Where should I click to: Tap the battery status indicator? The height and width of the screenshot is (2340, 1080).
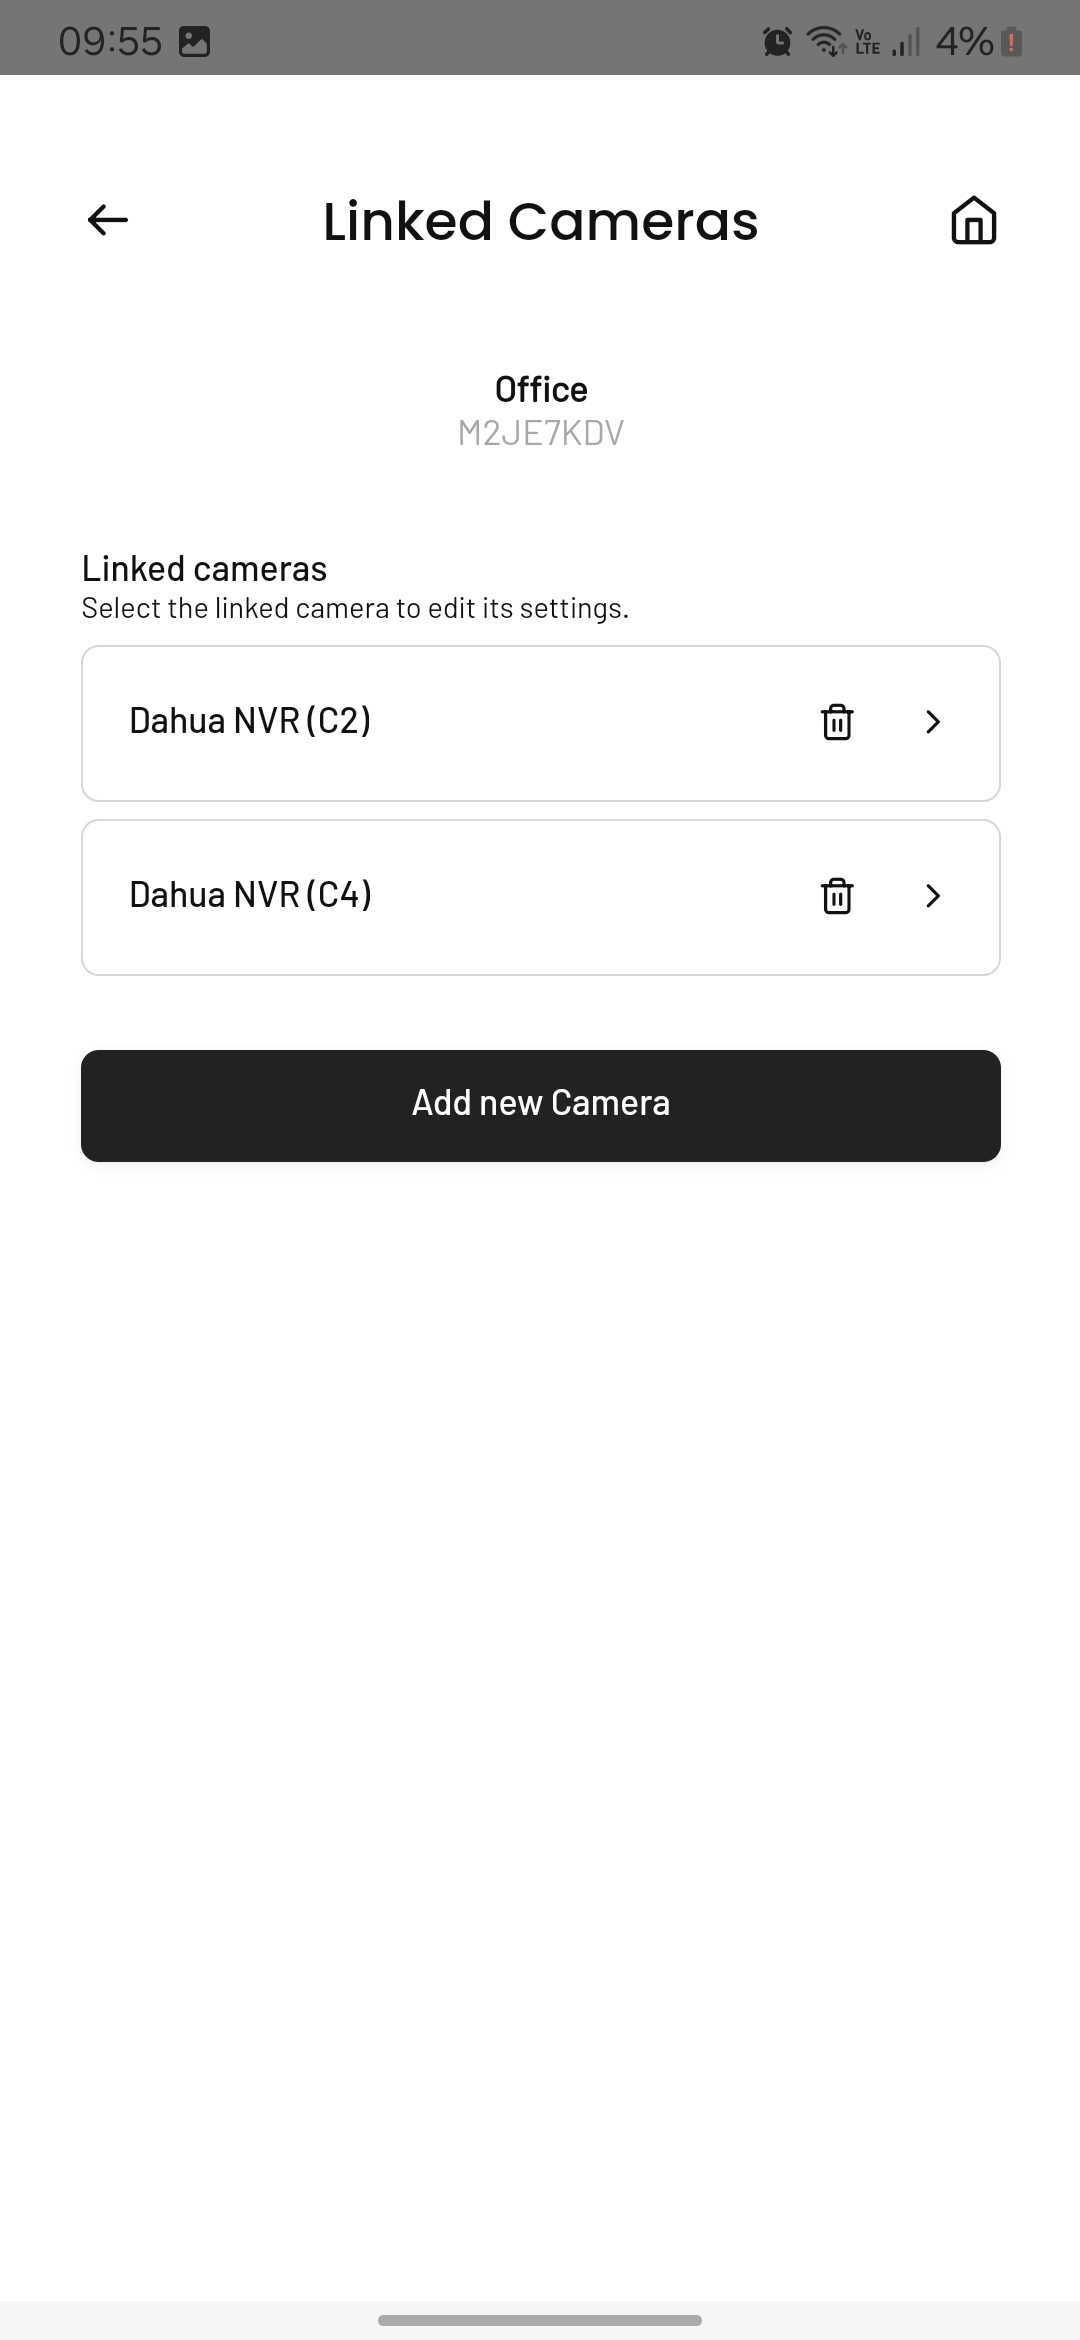pos(1011,42)
